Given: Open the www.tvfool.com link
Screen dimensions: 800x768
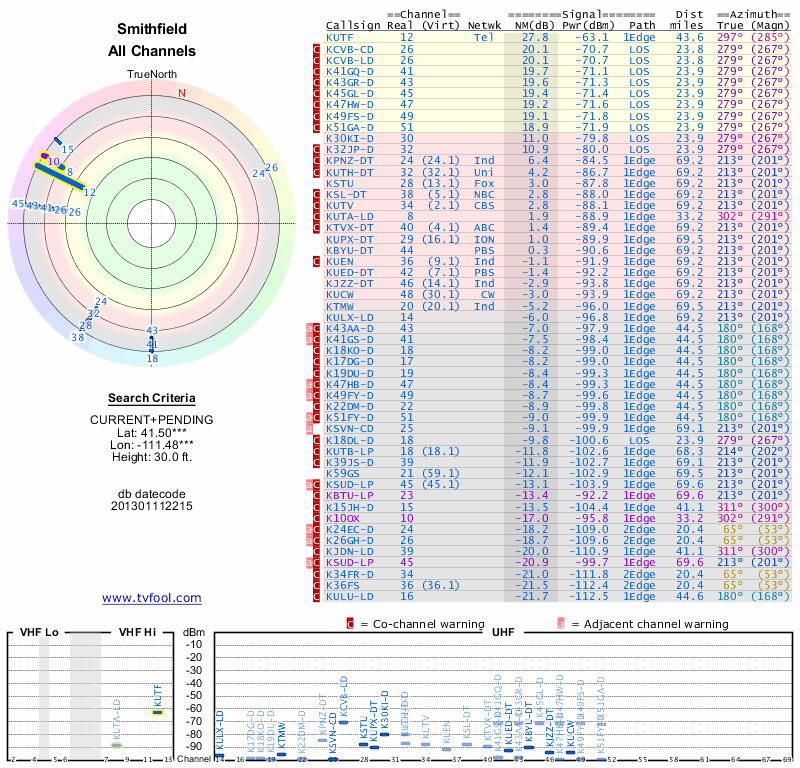Looking at the screenshot, I should [x=152, y=598].
